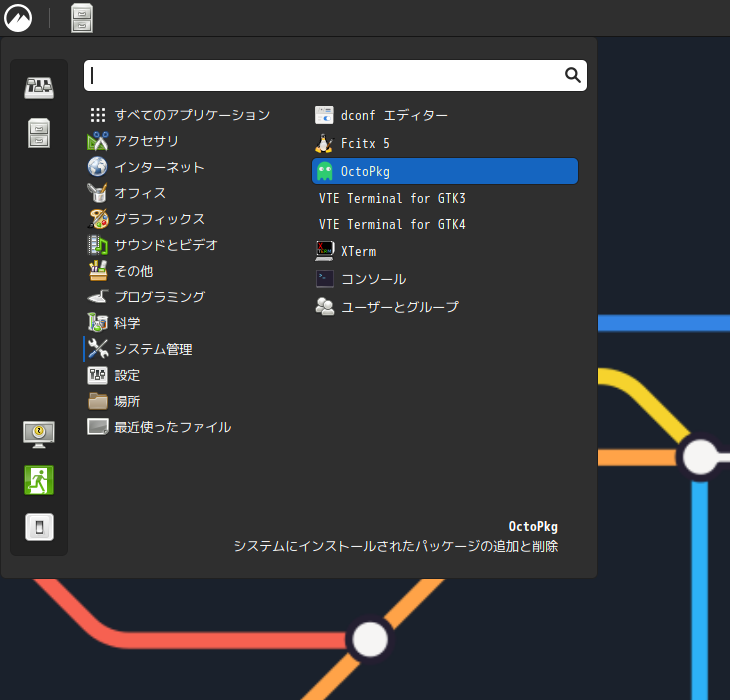Click the オフィス category icon

coord(98,193)
